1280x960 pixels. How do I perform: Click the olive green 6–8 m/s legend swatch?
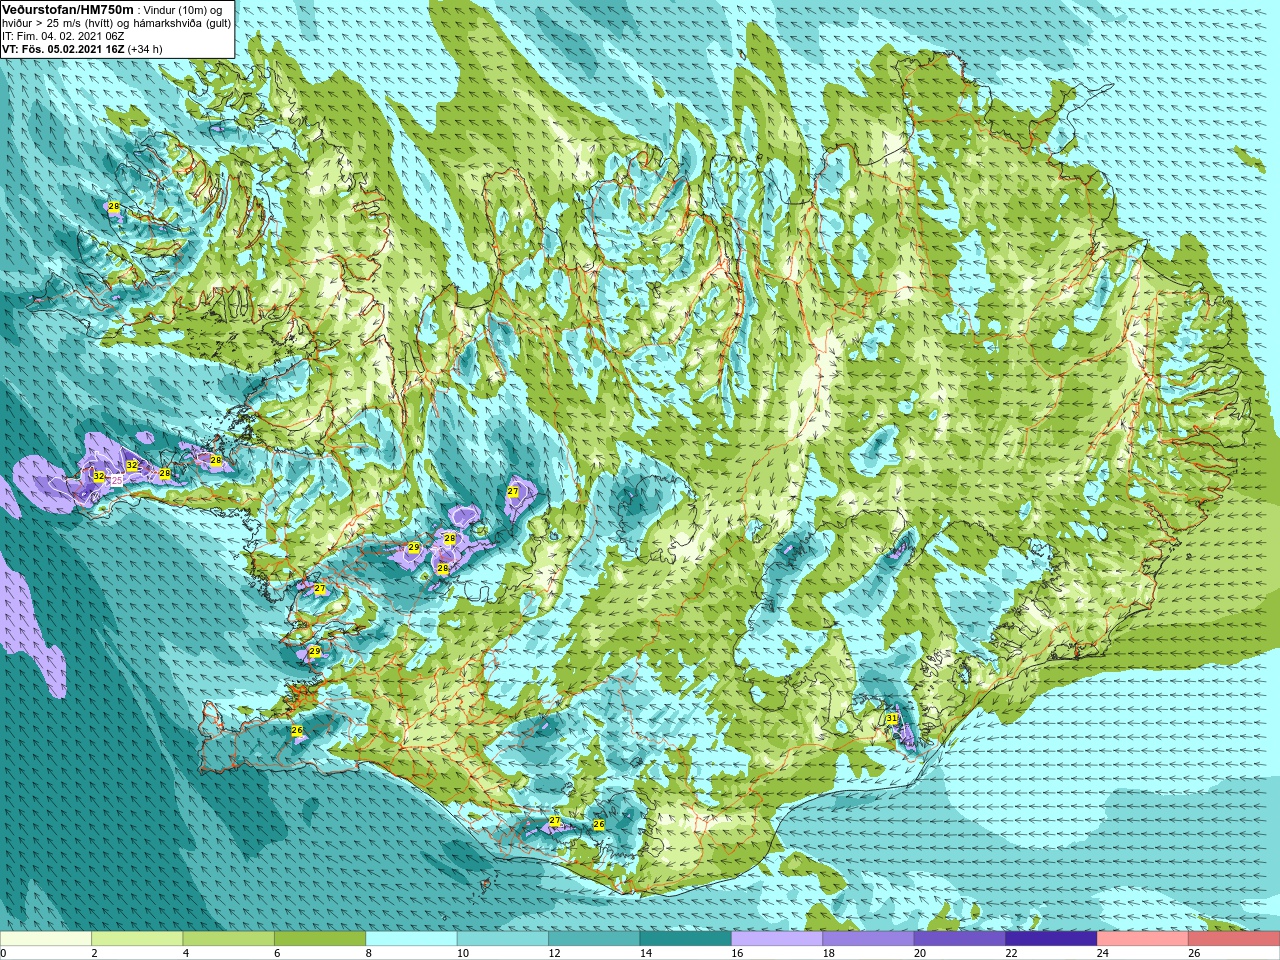320,939
